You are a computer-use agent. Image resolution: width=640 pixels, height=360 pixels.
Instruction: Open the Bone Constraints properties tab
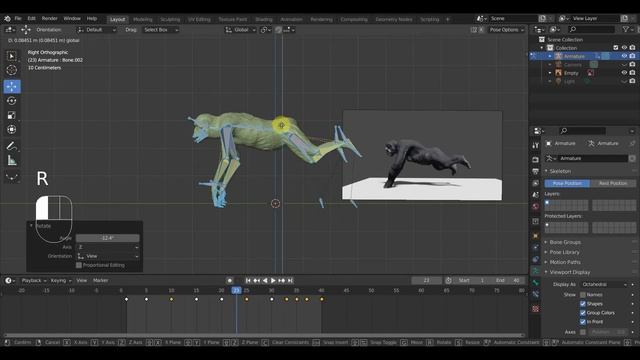coord(536,294)
